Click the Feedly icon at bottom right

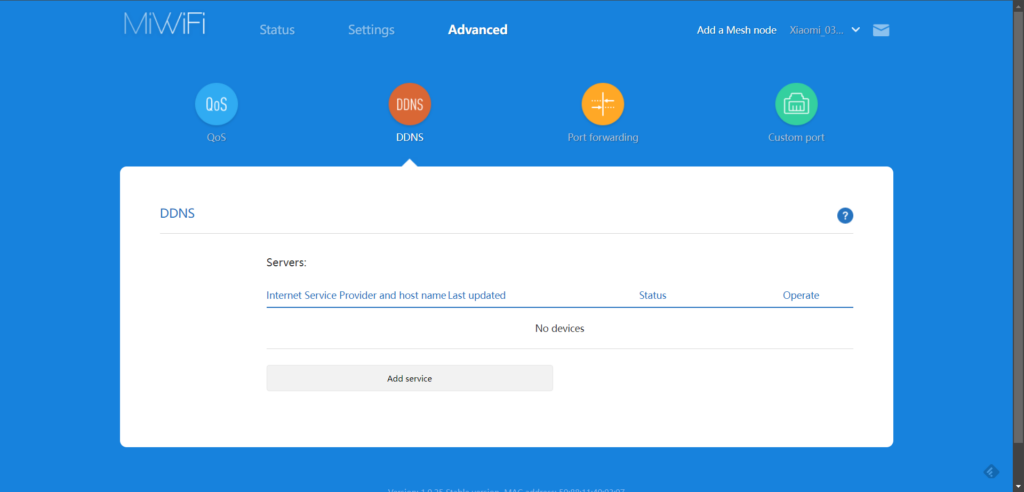coord(990,471)
